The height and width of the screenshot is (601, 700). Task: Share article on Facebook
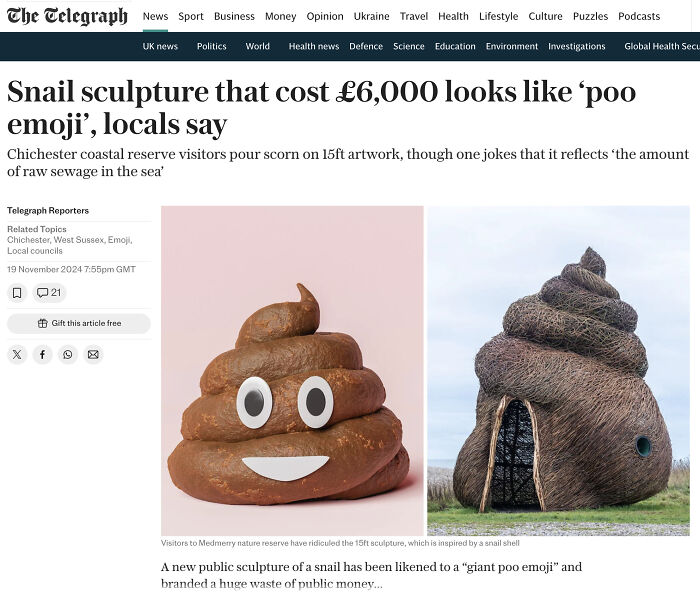(42, 355)
